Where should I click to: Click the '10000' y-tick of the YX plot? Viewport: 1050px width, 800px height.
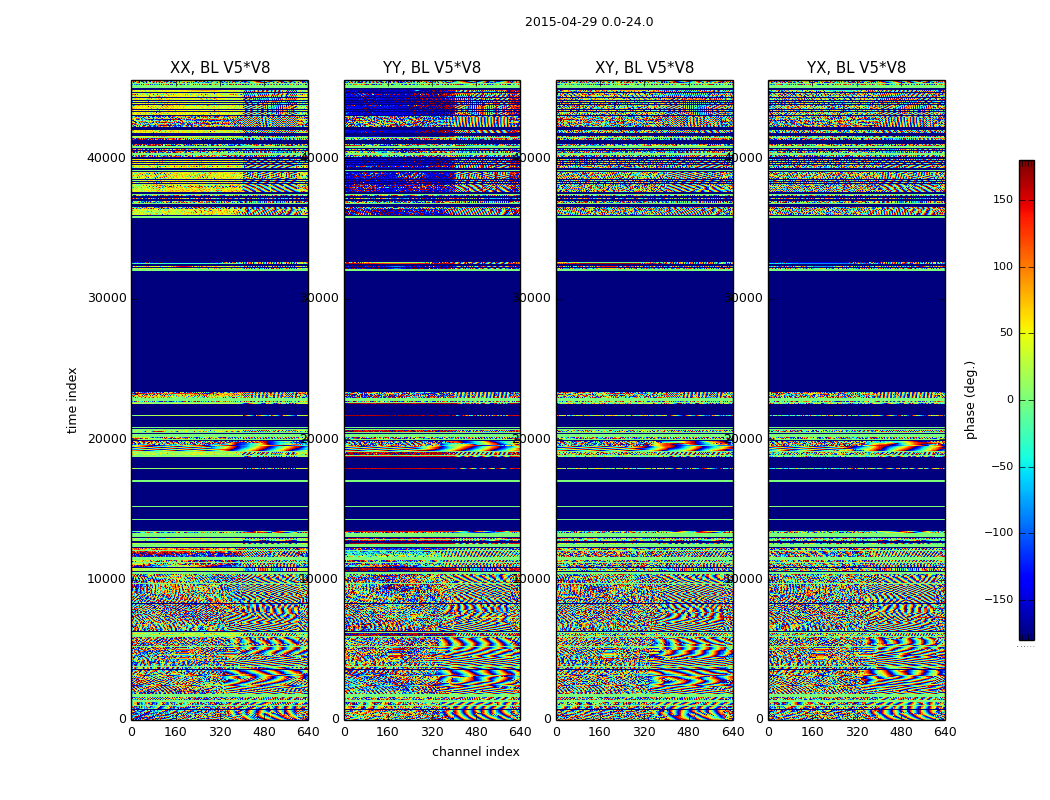tap(744, 578)
